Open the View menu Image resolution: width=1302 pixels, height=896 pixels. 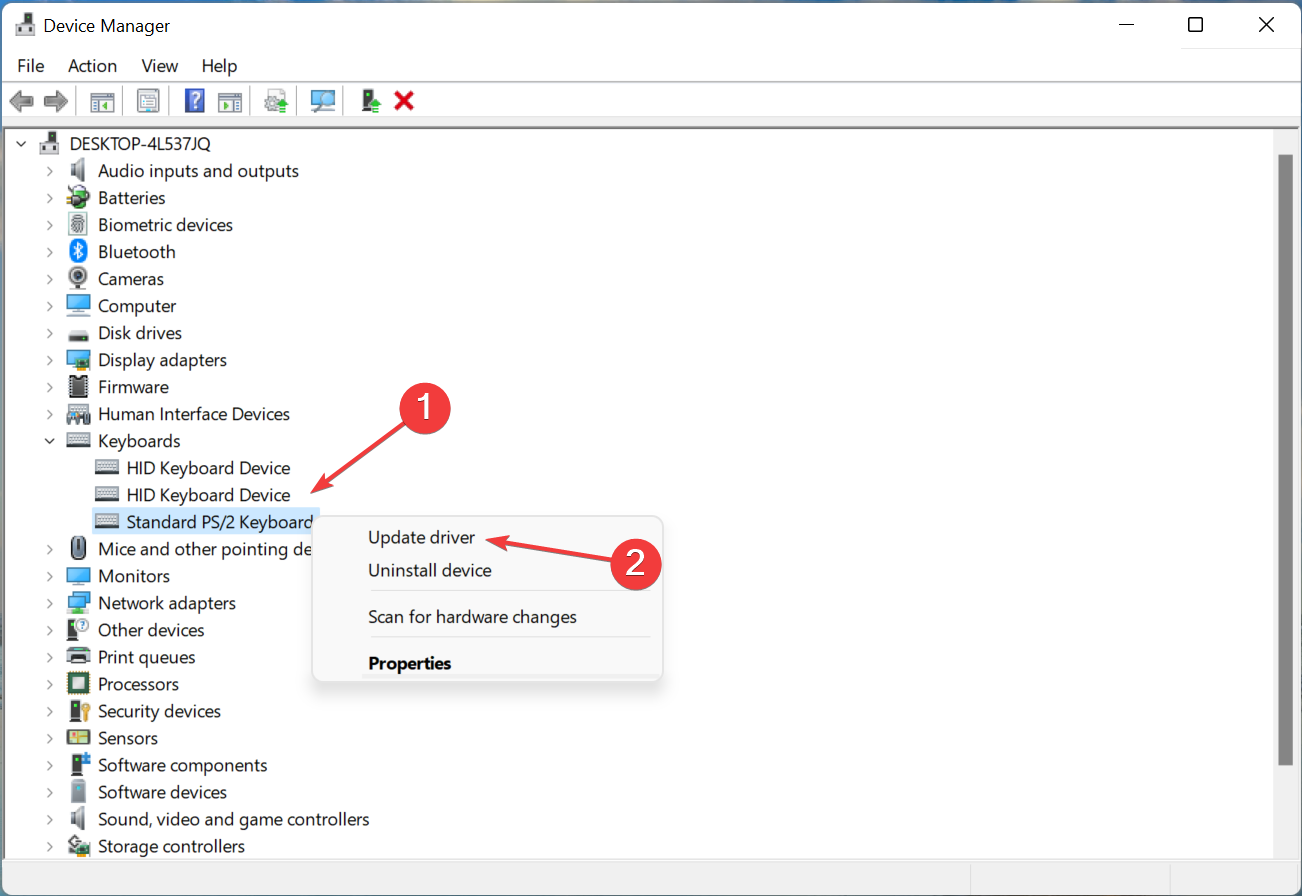pos(159,66)
